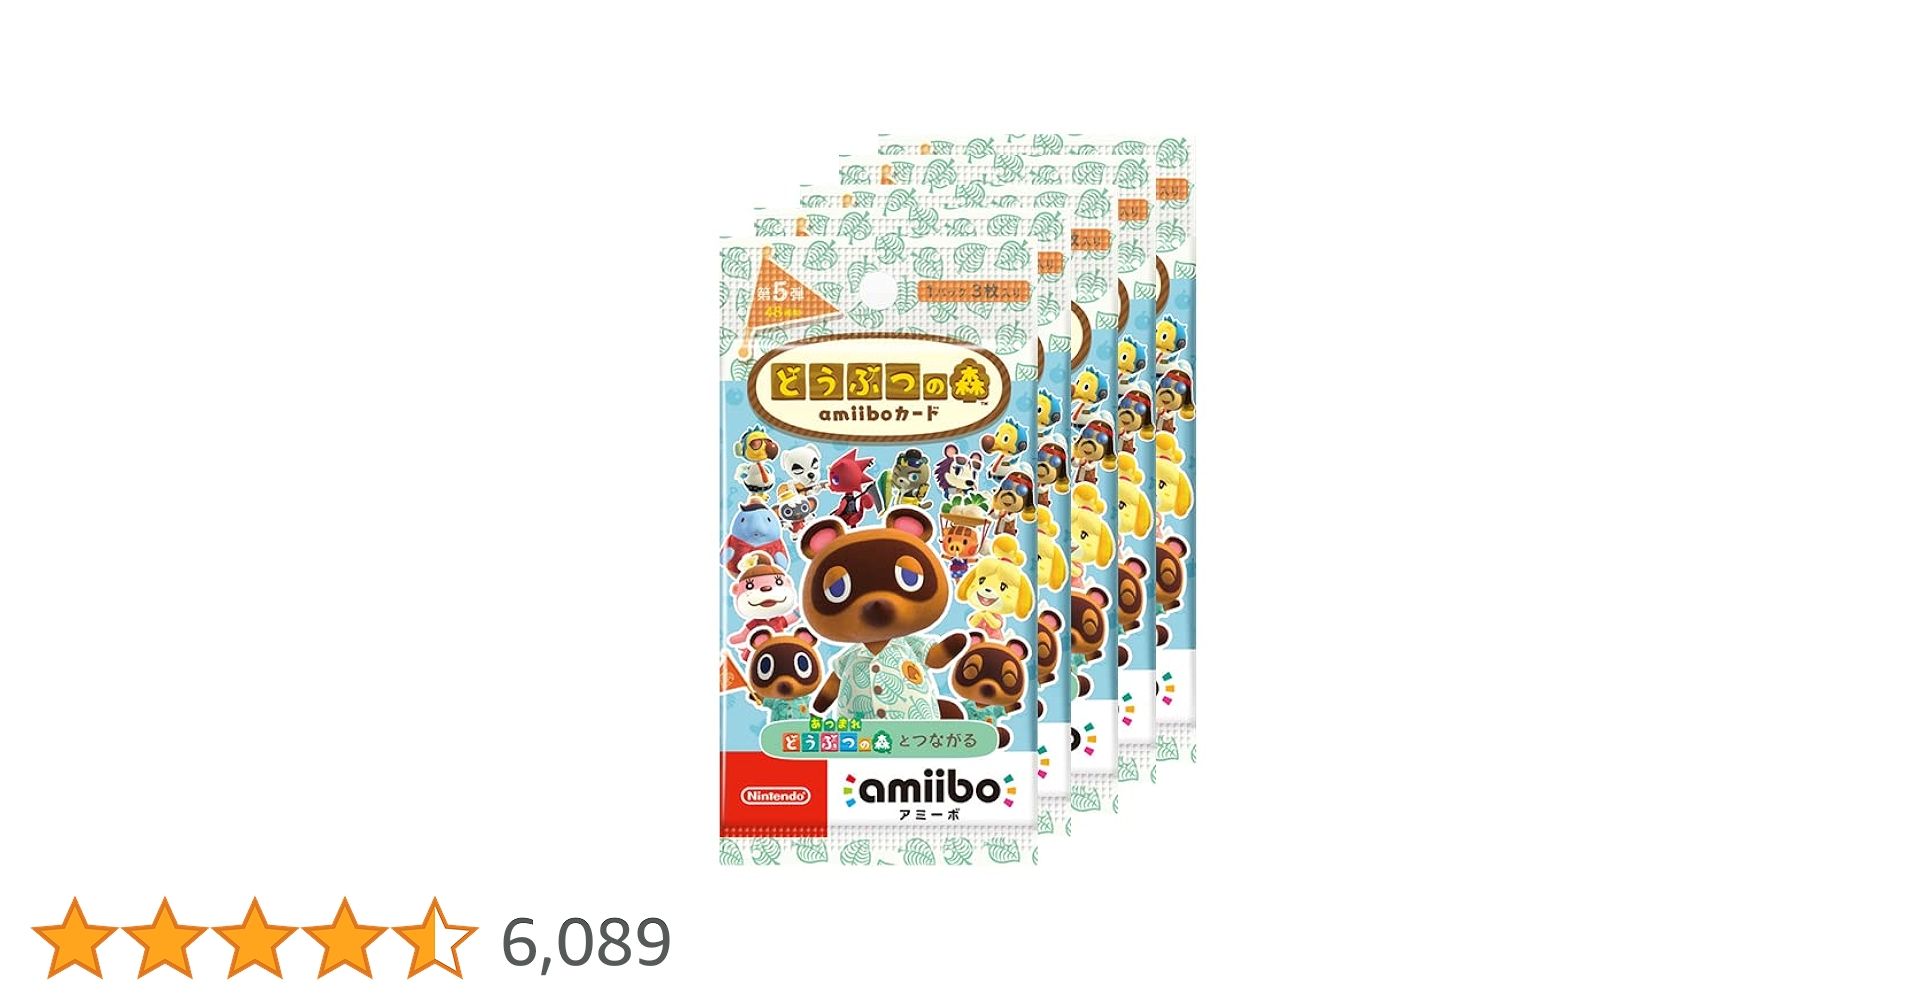Click the second gold rating star
The image size is (1910, 1000).
click(x=165, y=938)
